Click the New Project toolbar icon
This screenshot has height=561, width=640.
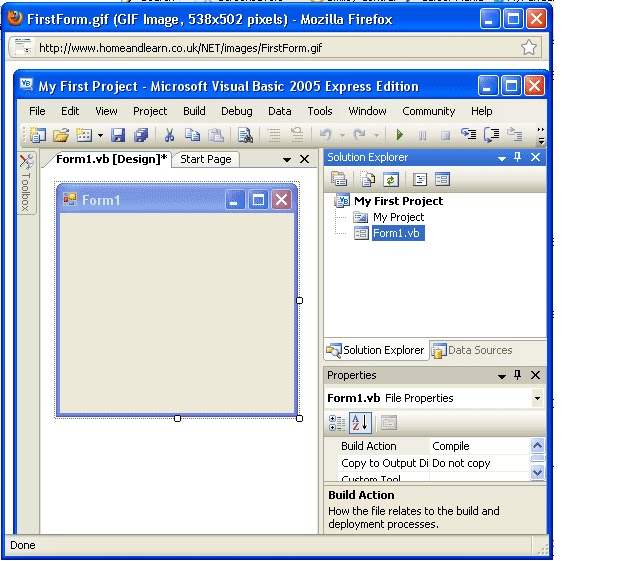(38, 135)
